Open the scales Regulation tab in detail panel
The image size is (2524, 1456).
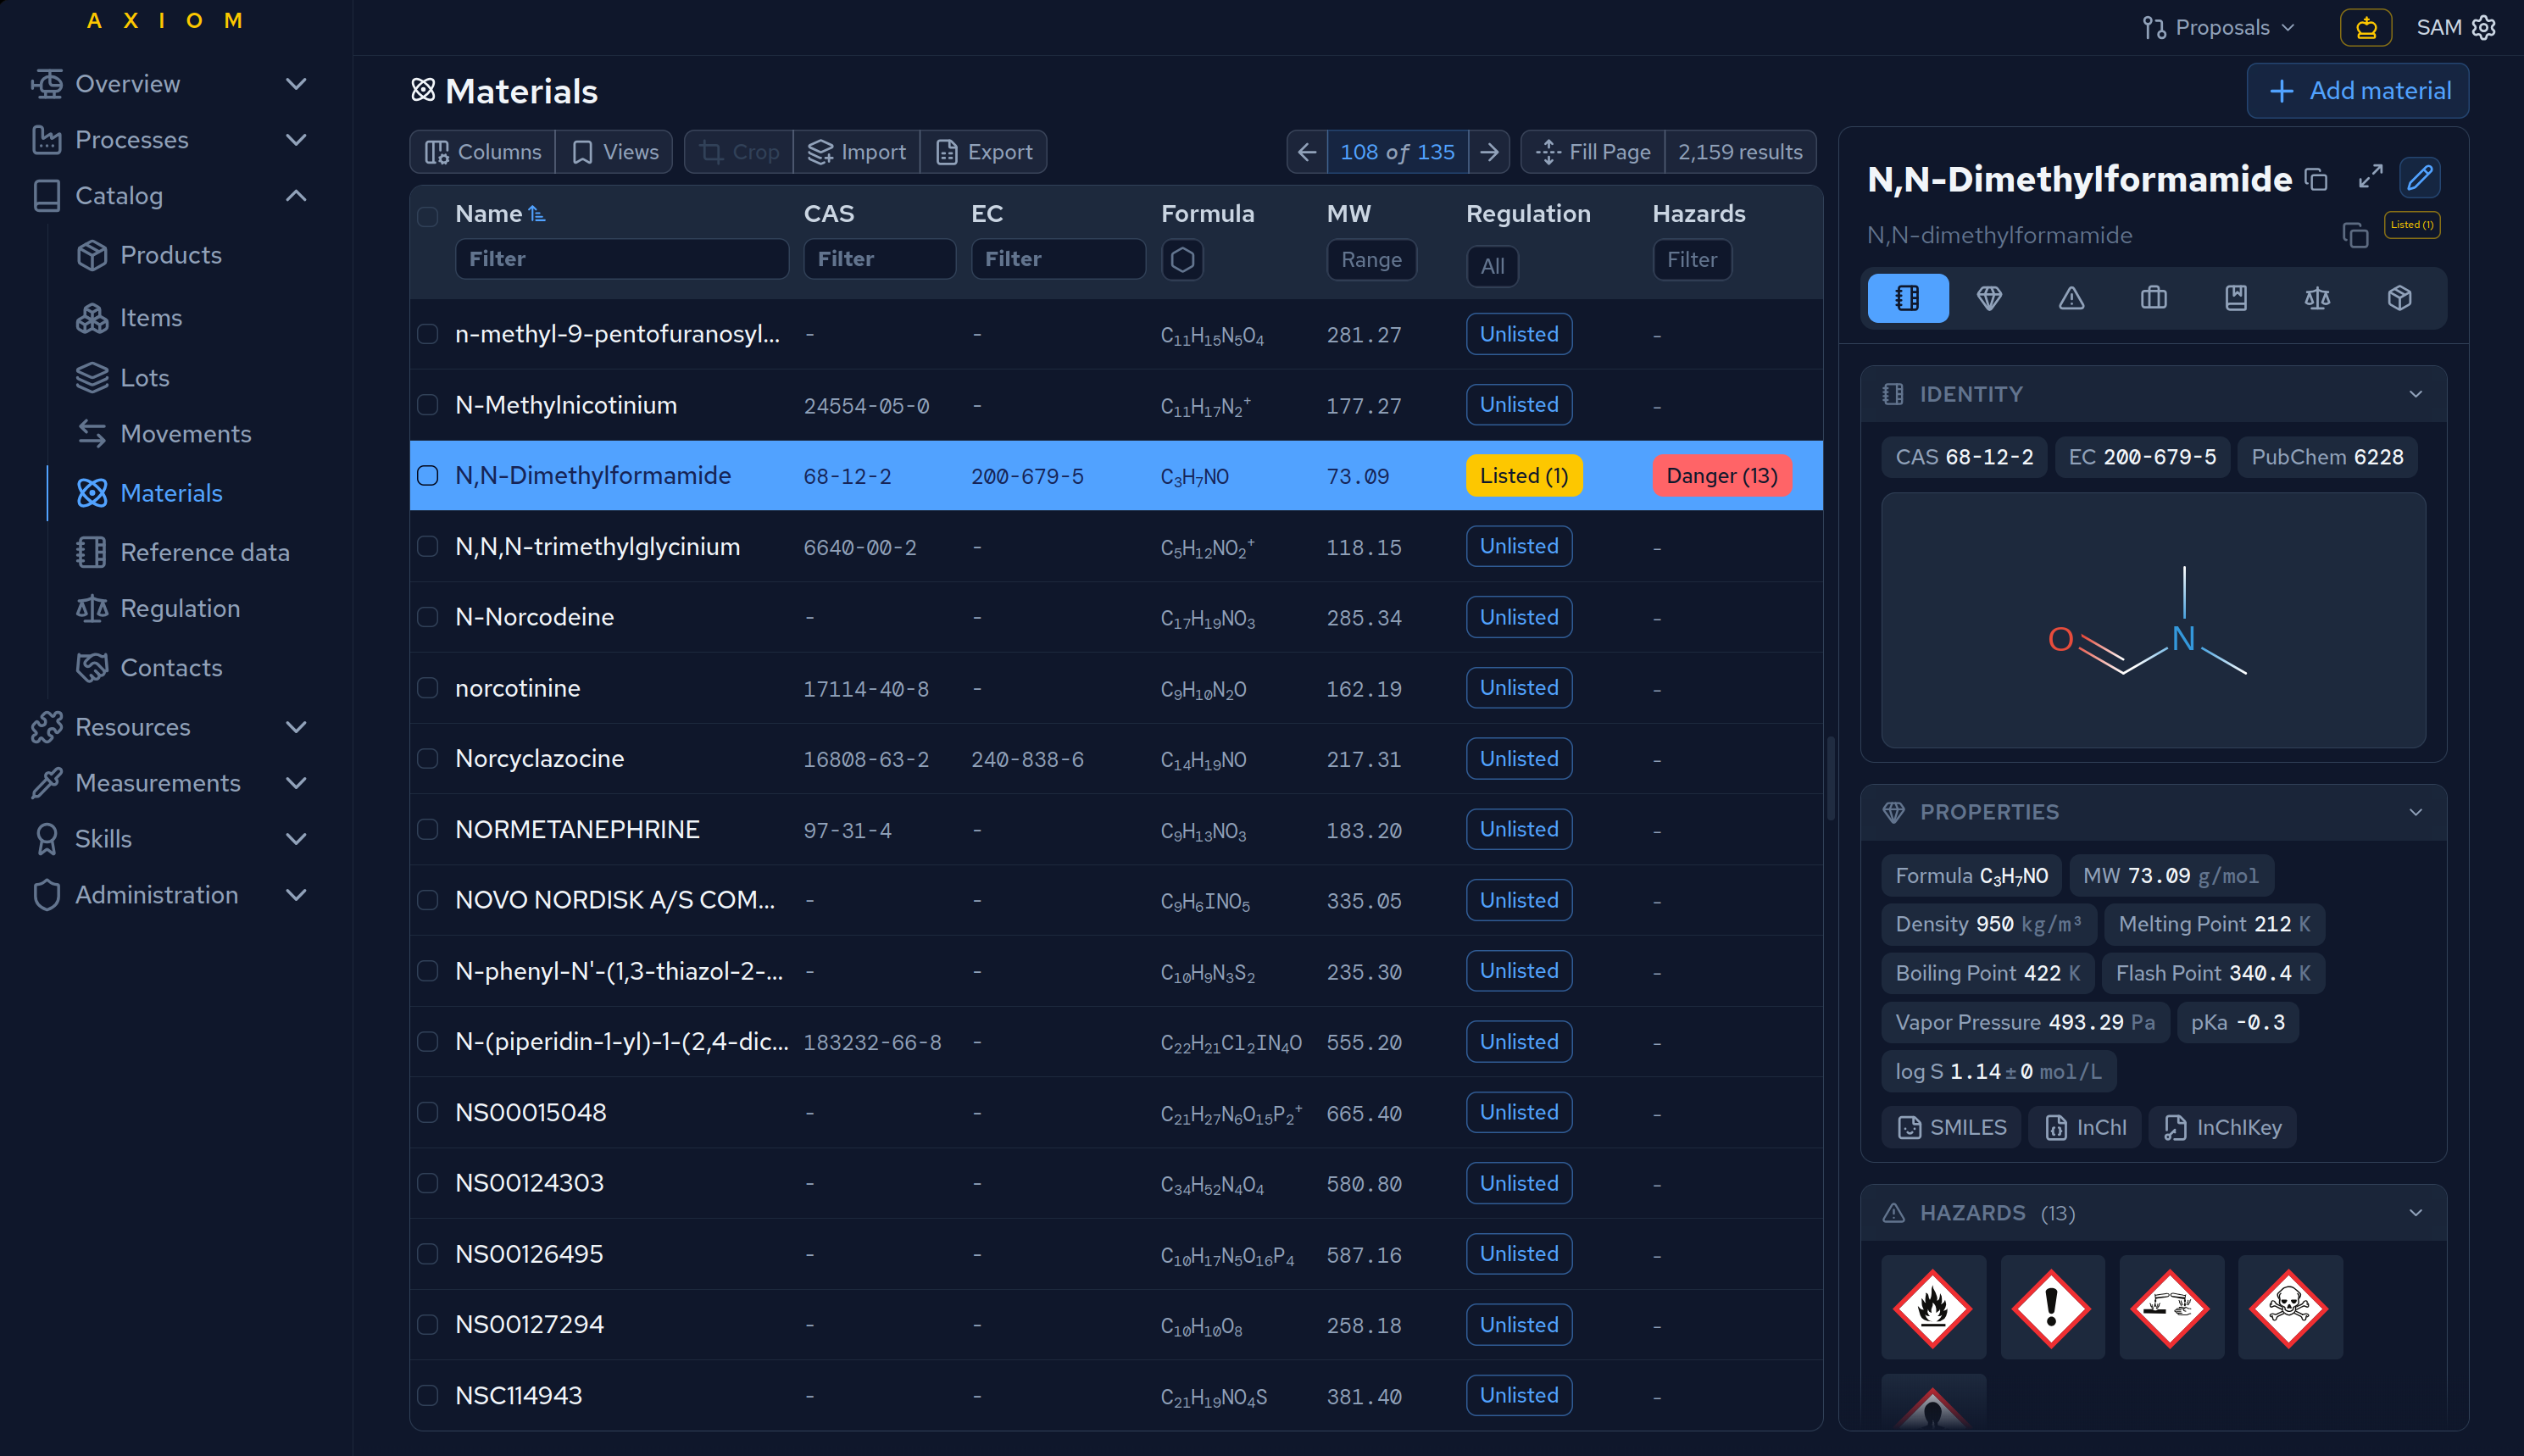pos(2318,298)
